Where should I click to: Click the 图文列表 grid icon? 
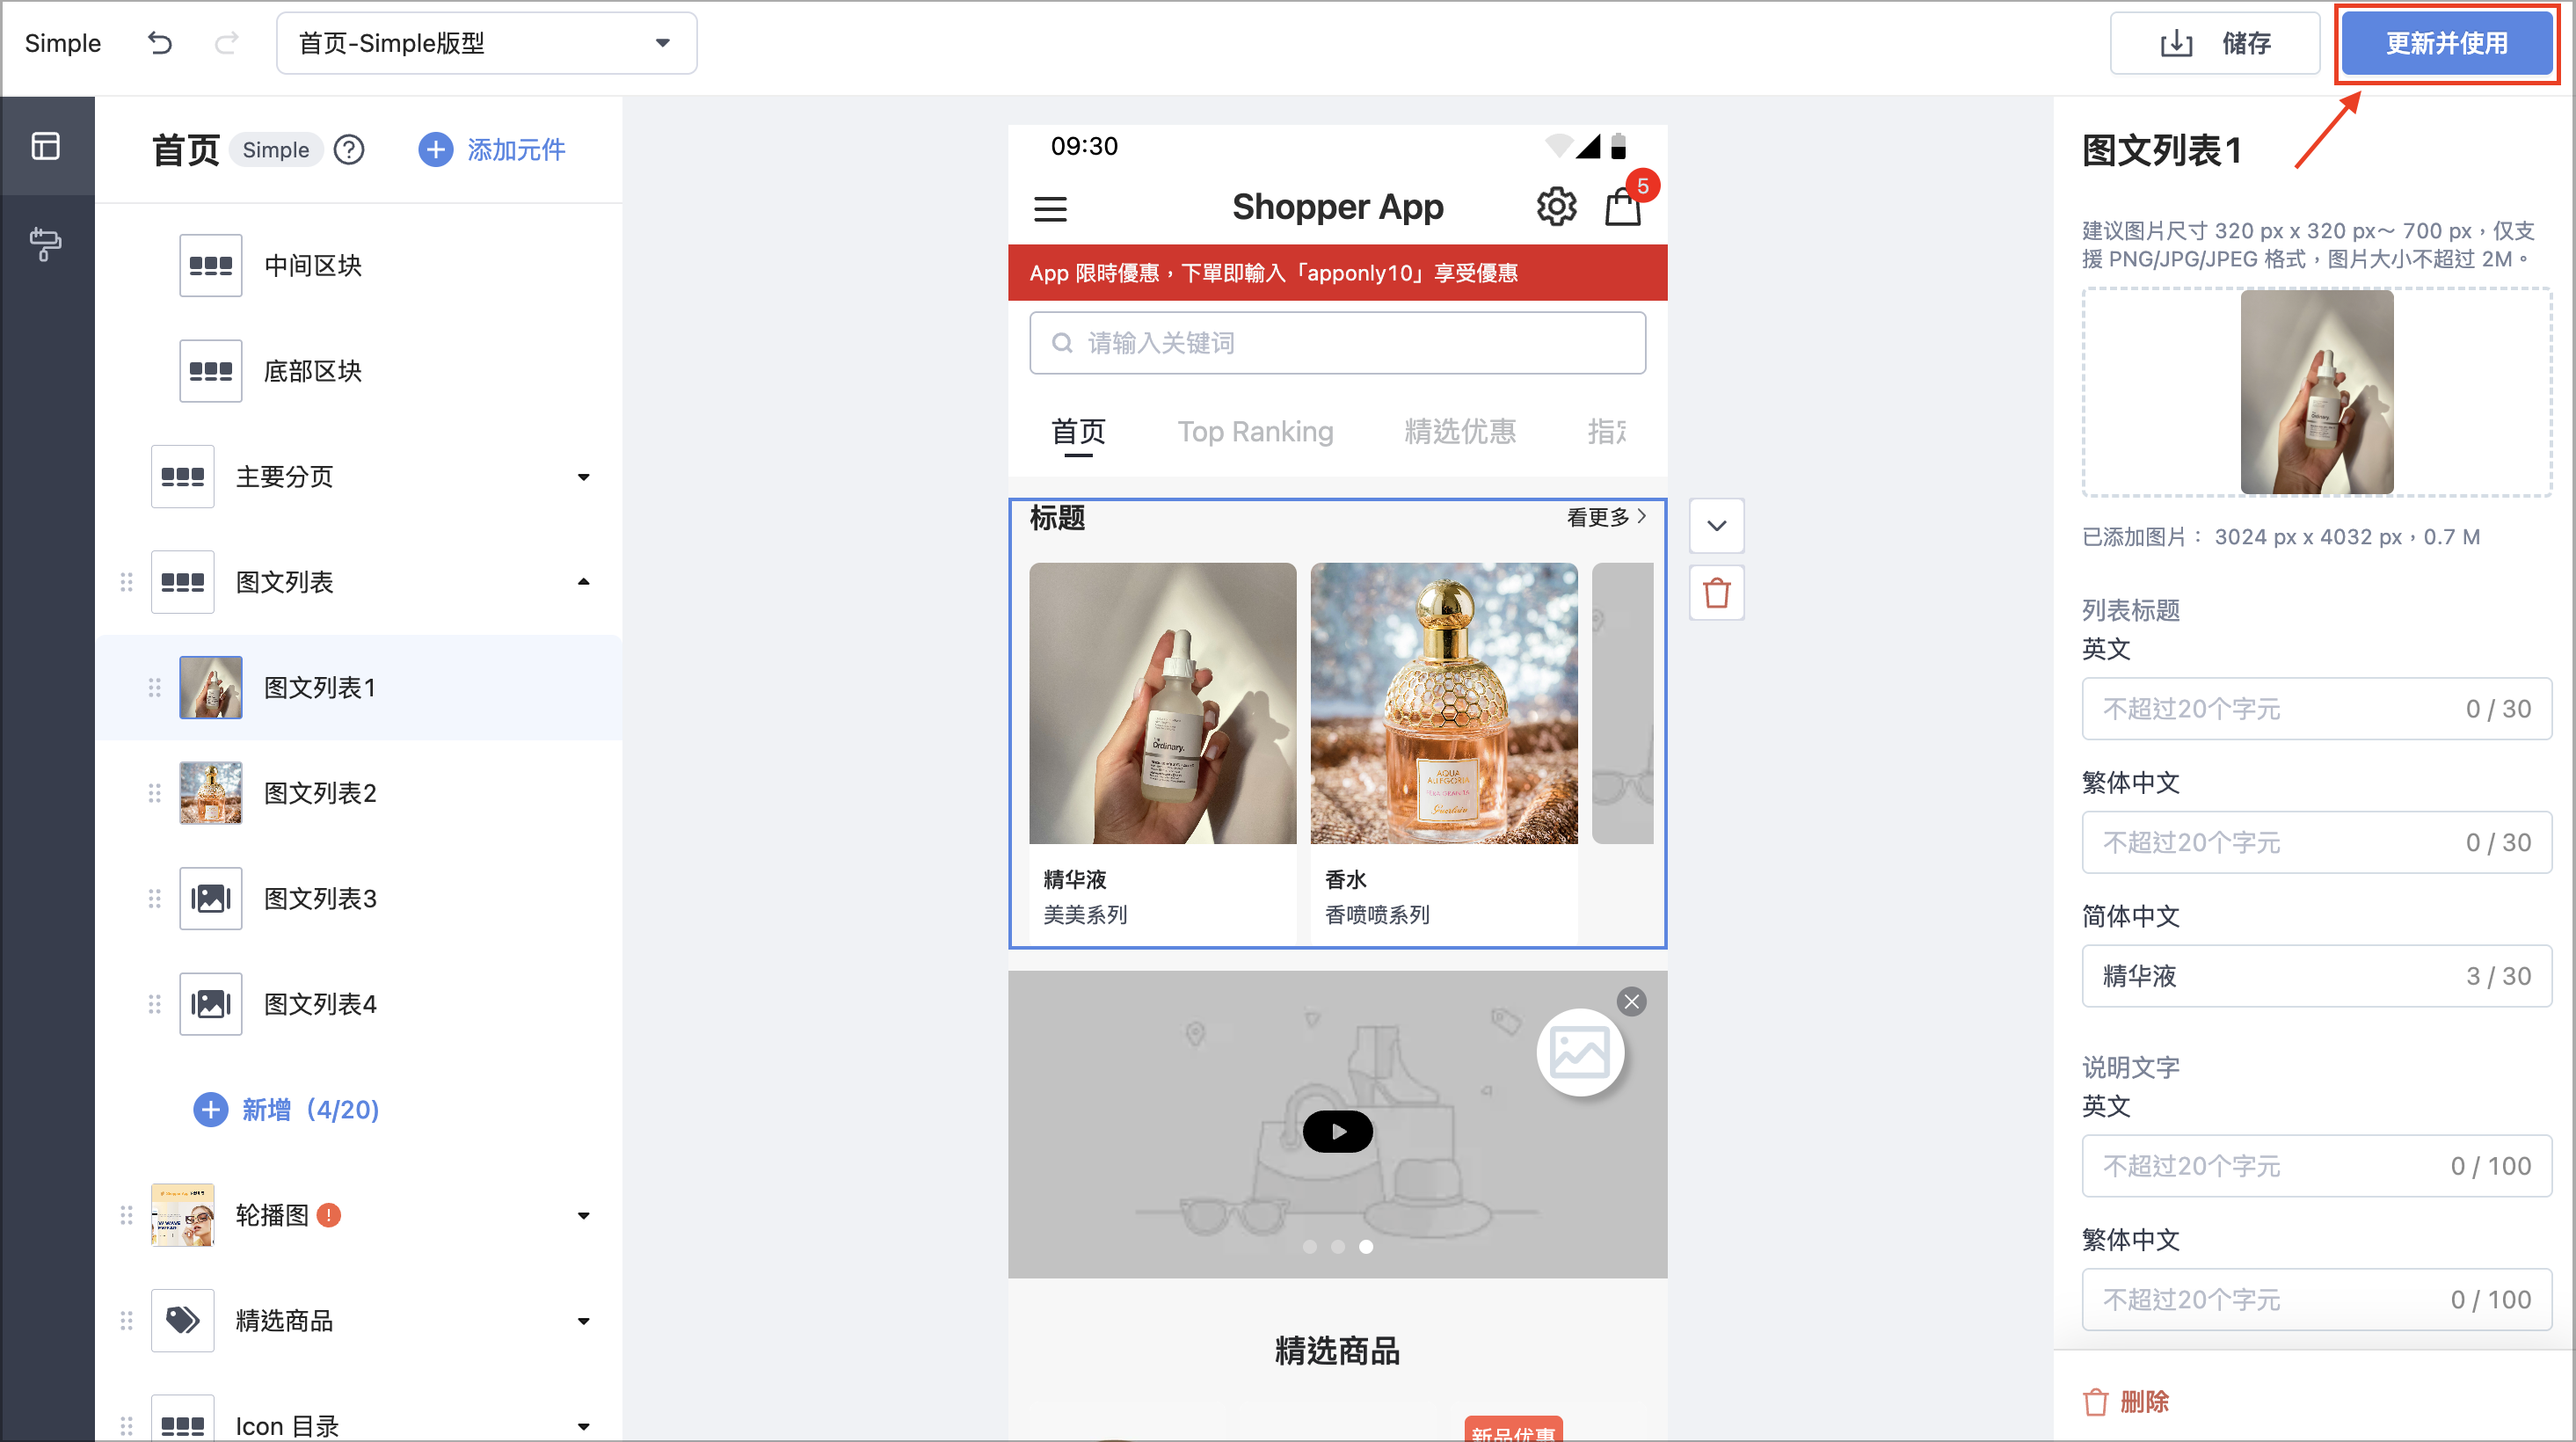[183, 582]
